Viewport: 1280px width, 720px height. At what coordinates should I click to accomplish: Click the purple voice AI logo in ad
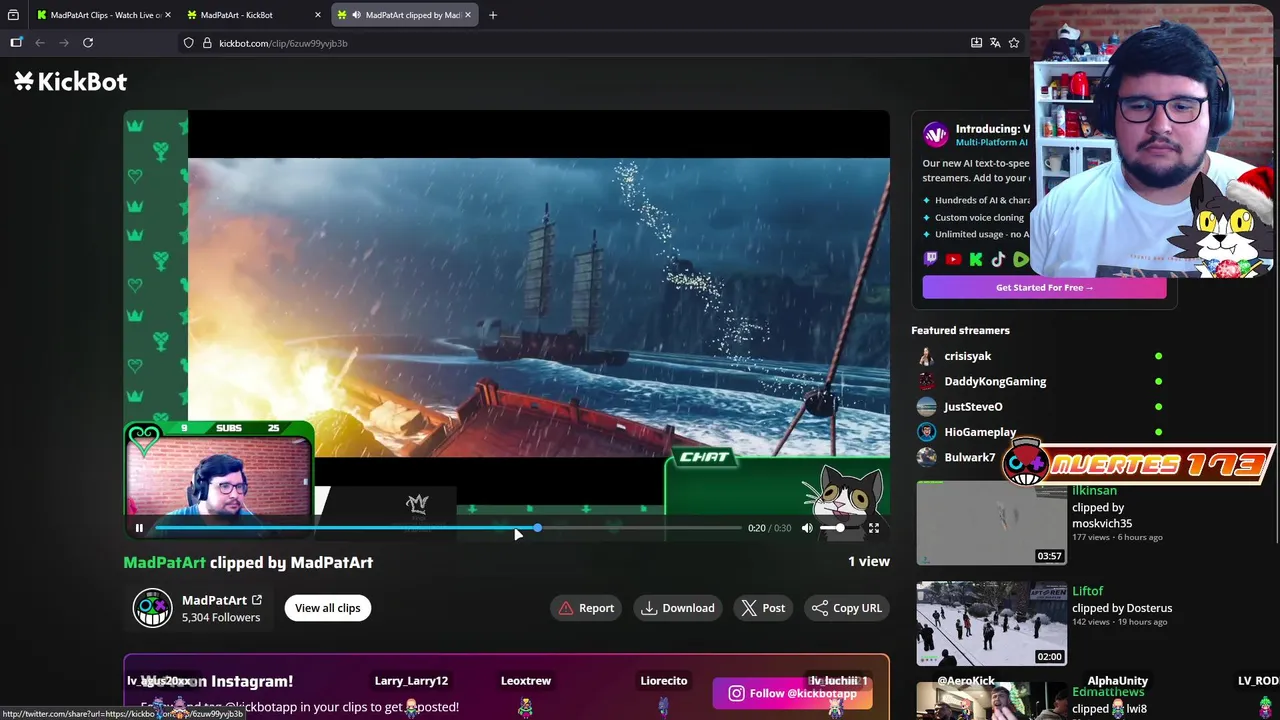(x=935, y=135)
